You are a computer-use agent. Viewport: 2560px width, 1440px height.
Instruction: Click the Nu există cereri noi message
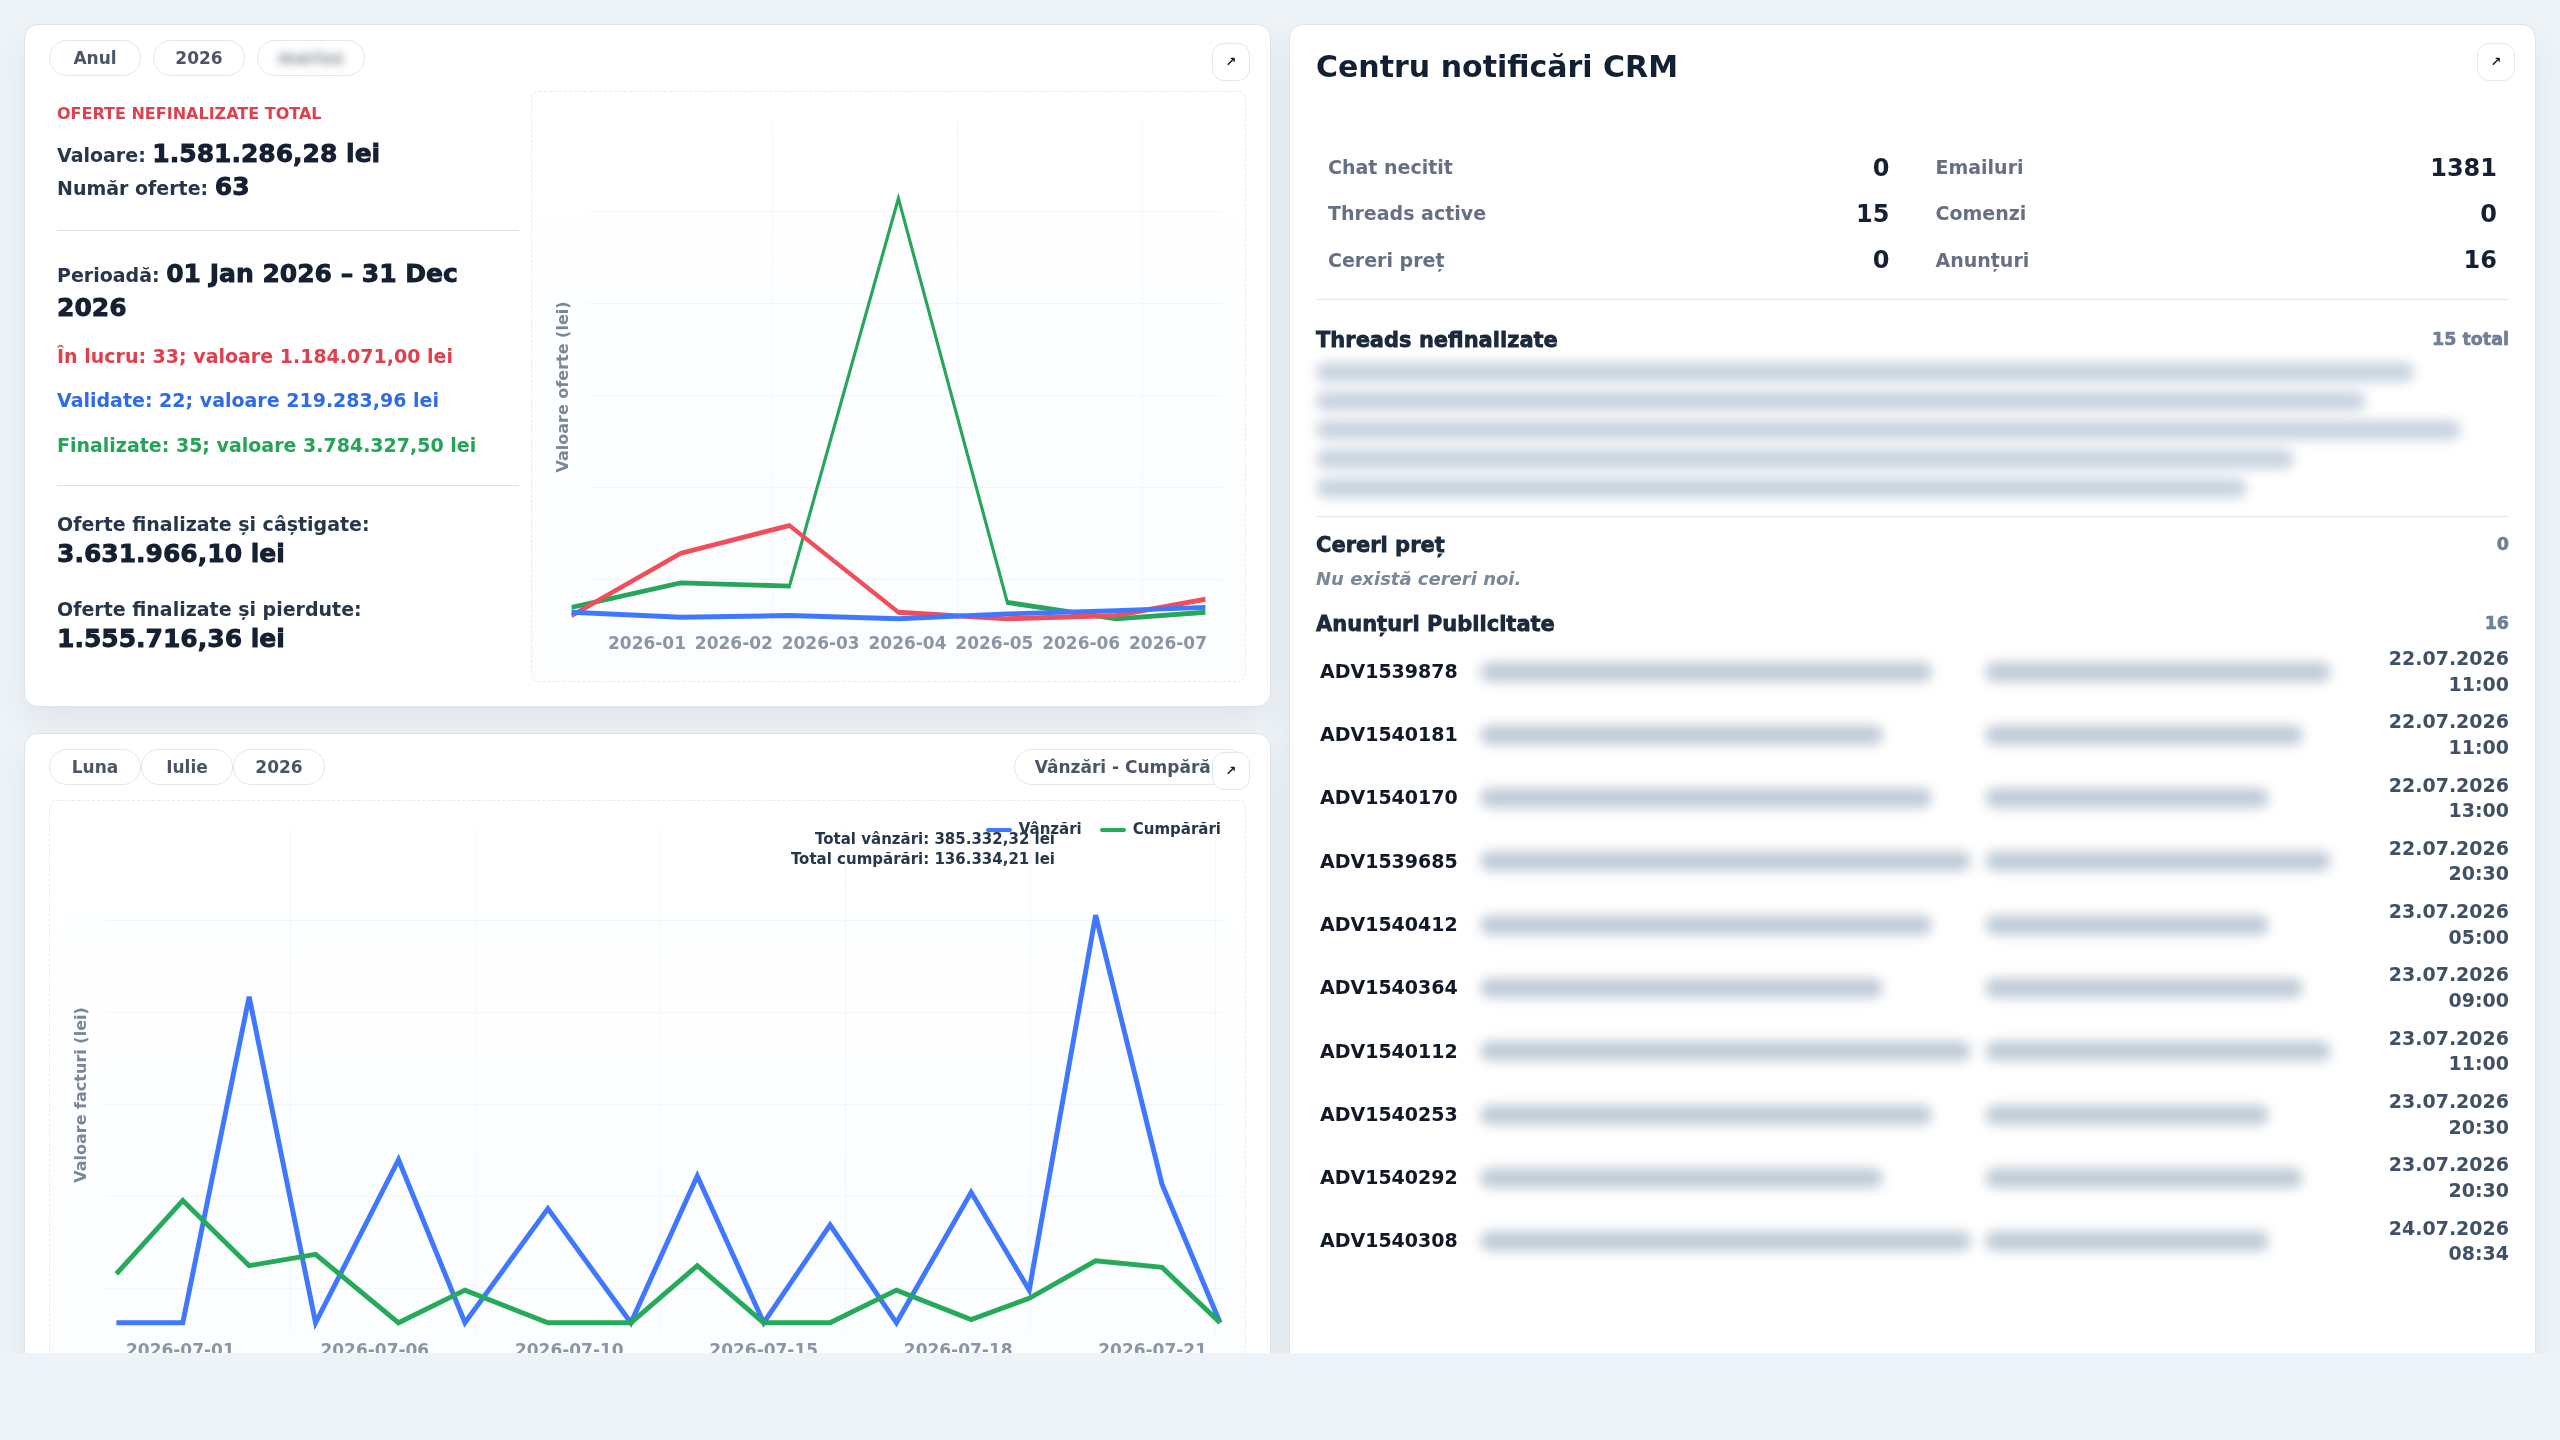click(1418, 579)
